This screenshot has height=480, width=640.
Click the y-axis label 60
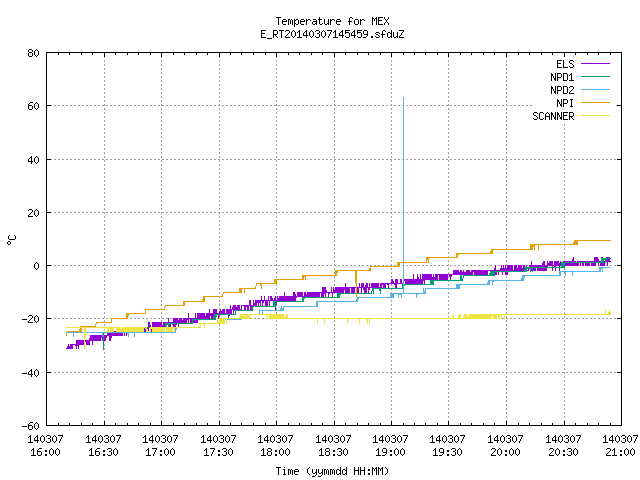click(33, 106)
